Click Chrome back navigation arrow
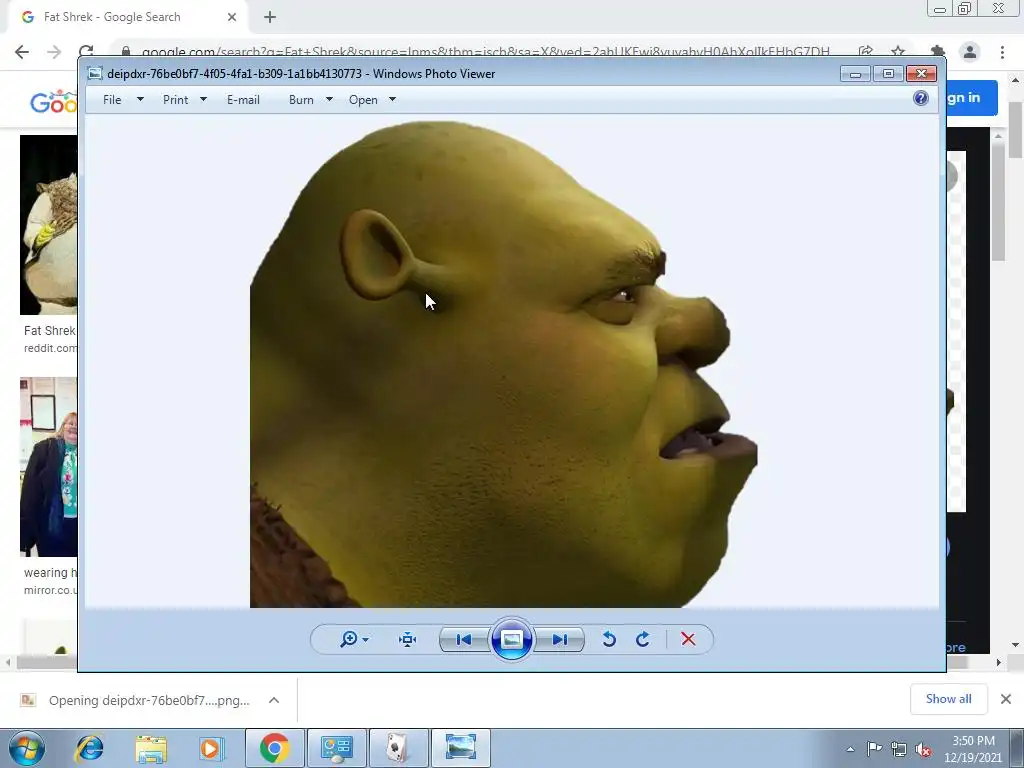 tap(22, 52)
